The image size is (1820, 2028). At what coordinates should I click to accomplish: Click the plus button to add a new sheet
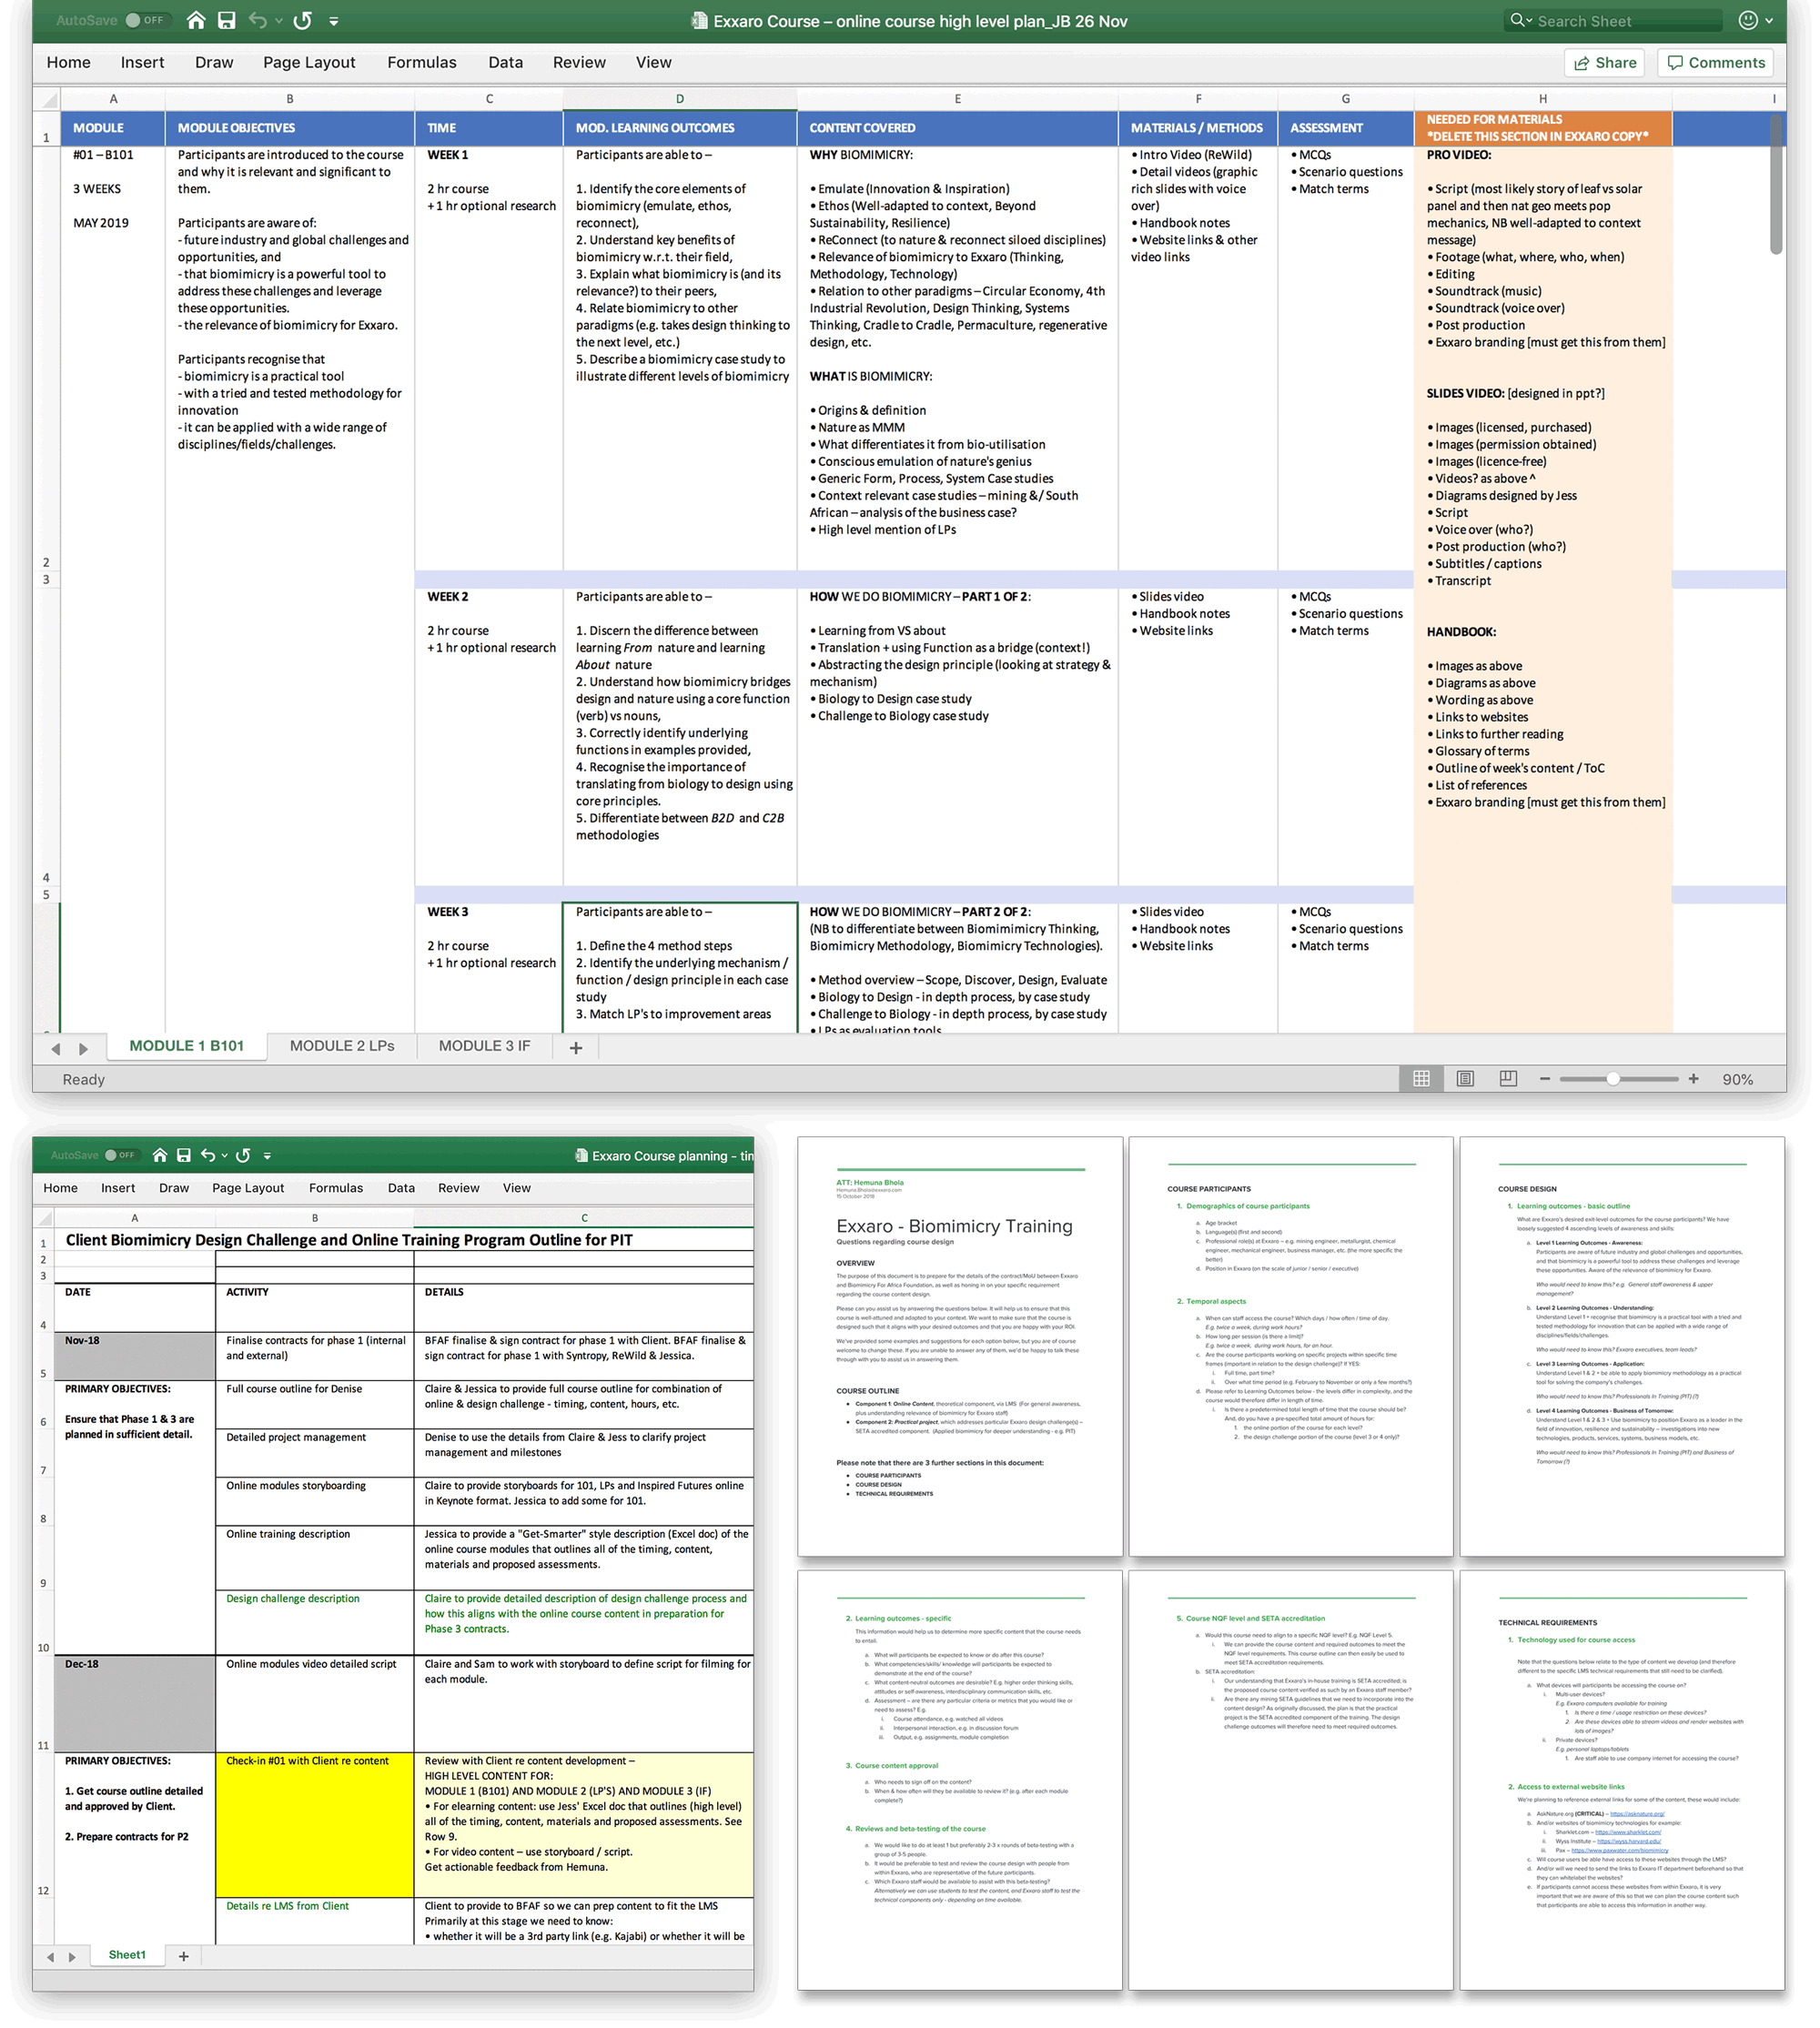(576, 1046)
